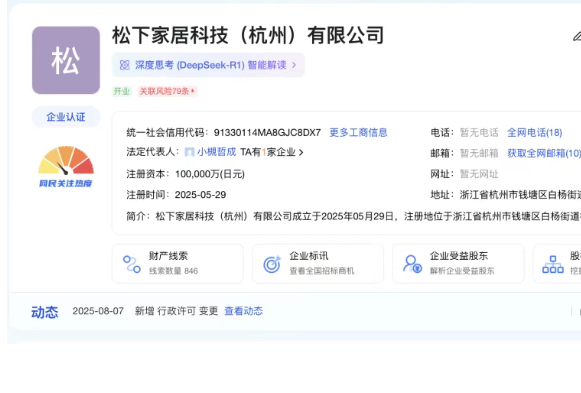Click the 开业 status tag

pyautogui.click(x=122, y=91)
